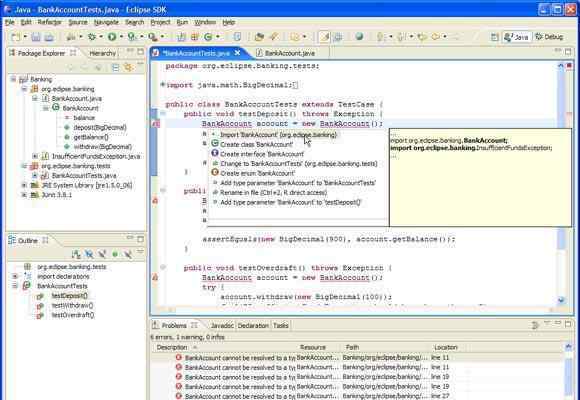The width and height of the screenshot is (580, 400).
Task: Select testWithdraw() in the Outline
Action: (72, 305)
